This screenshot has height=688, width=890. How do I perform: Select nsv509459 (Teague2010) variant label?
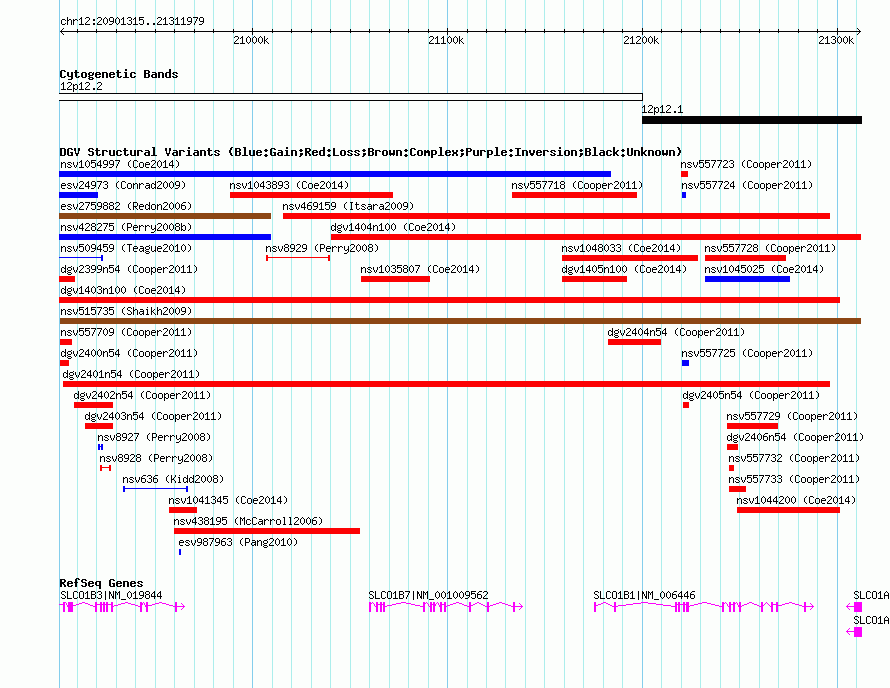tap(126, 248)
